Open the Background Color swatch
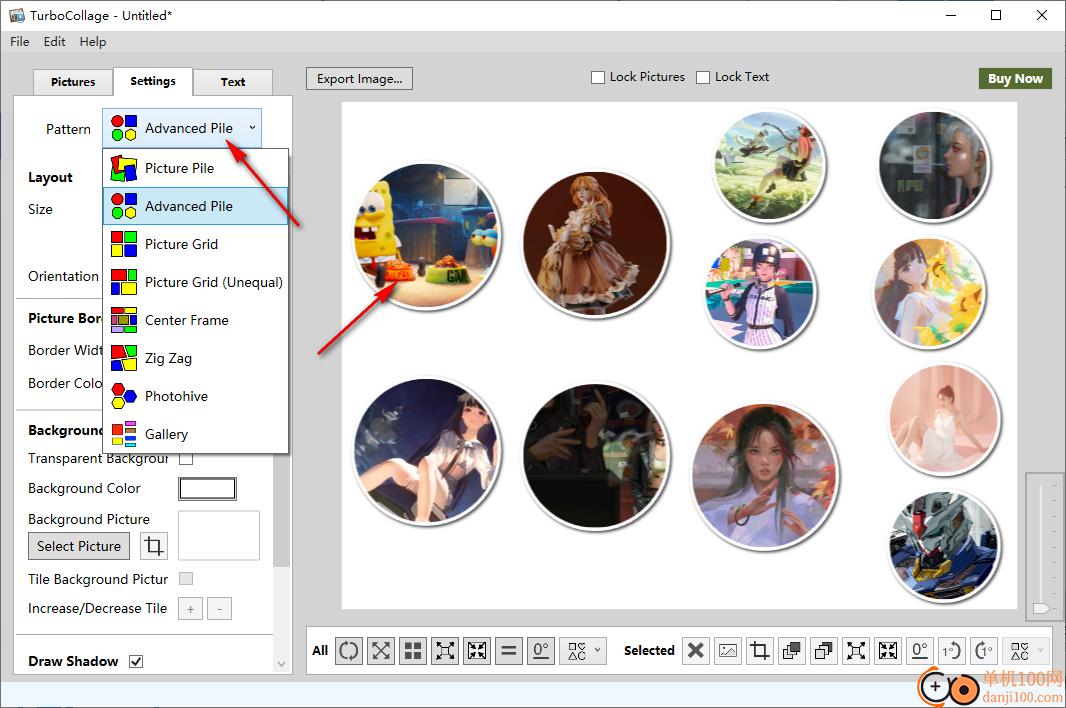The height and width of the screenshot is (708, 1066). click(207, 489)
